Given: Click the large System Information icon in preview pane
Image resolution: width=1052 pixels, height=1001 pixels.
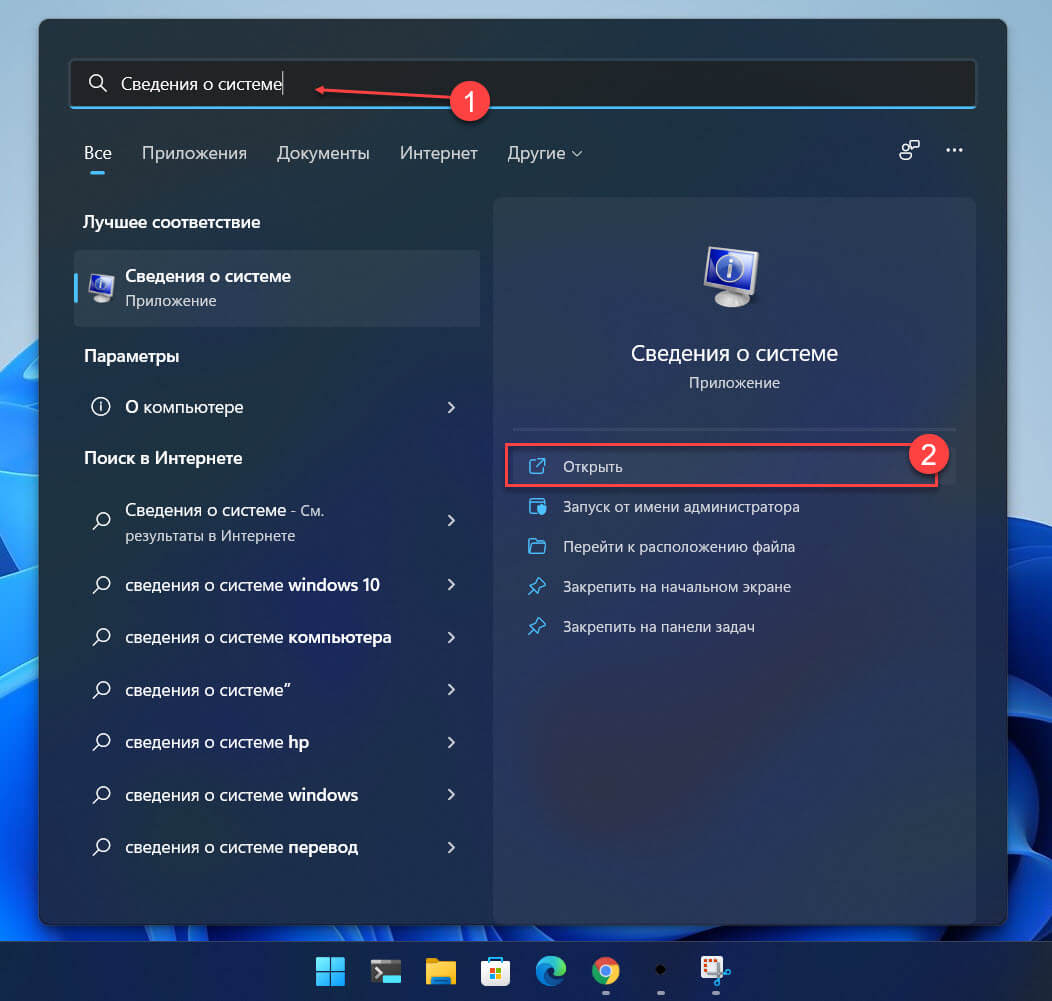Looking at the screenshot, I should pos(731,277).
